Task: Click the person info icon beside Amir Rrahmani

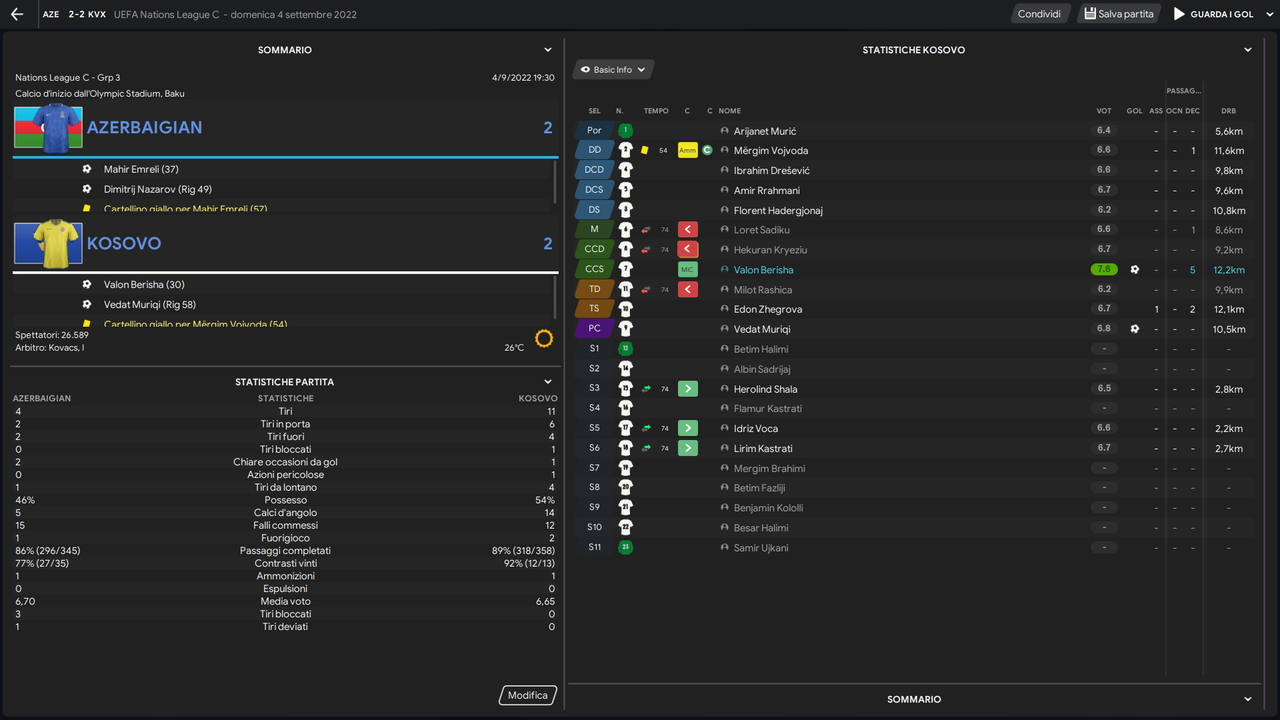Action: click(725, 190)
